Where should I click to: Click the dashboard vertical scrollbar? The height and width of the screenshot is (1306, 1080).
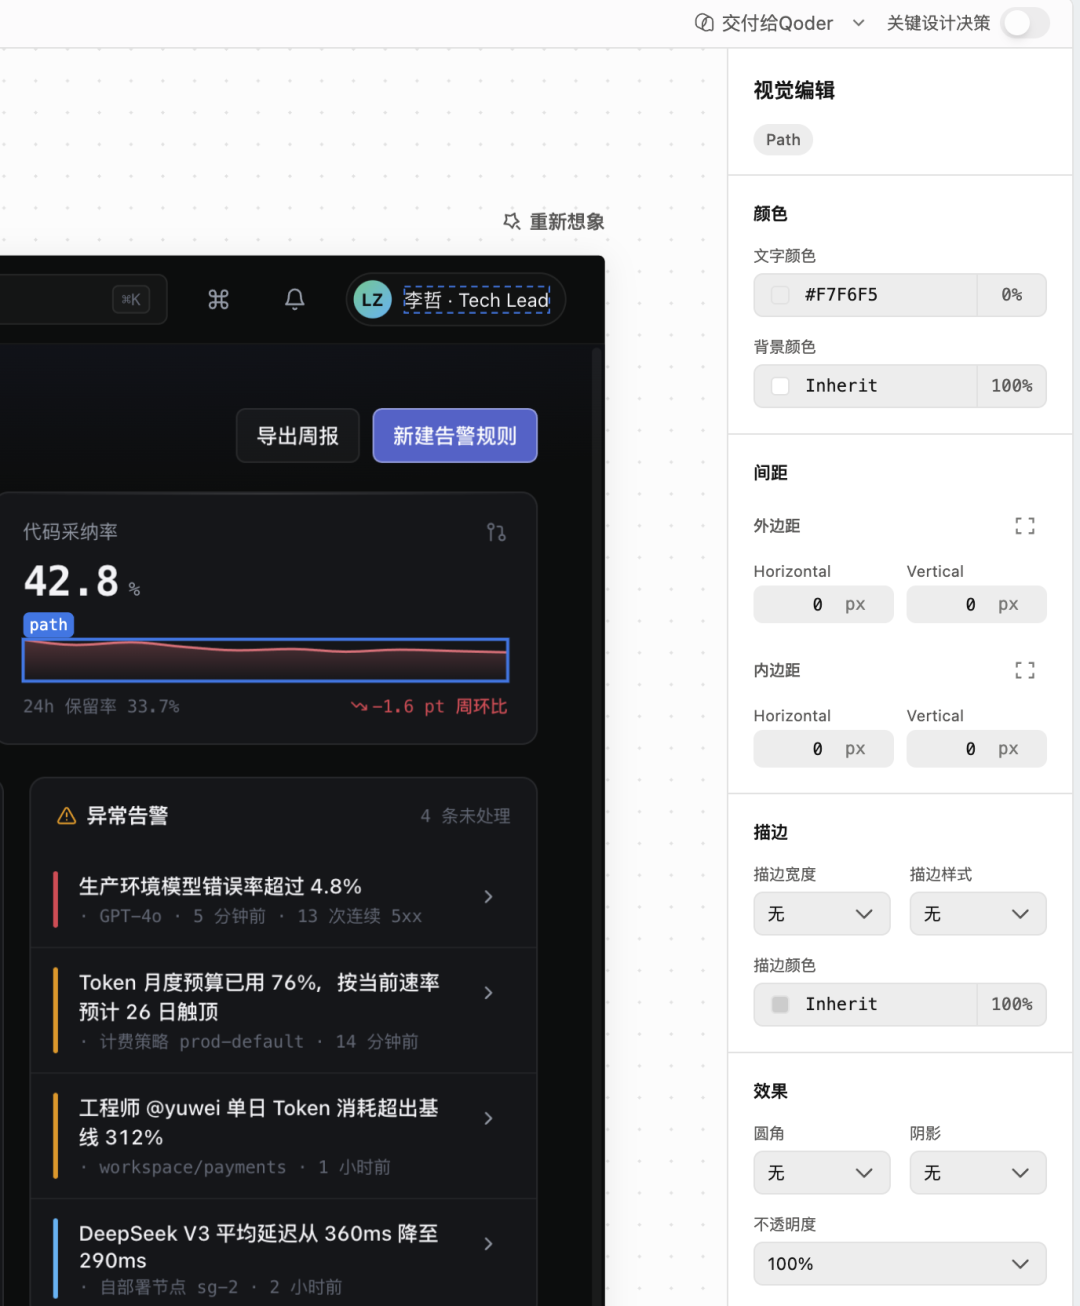click(597, 826)
